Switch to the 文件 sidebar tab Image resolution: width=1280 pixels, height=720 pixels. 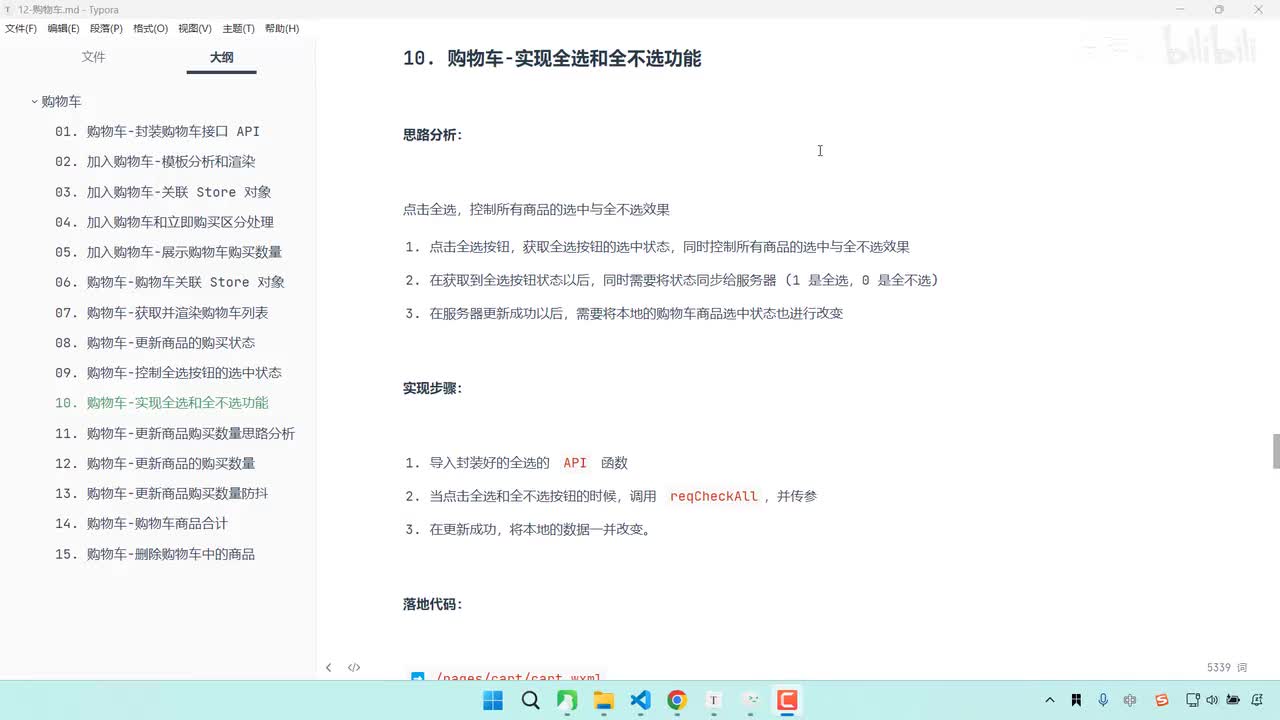(93, 57)
